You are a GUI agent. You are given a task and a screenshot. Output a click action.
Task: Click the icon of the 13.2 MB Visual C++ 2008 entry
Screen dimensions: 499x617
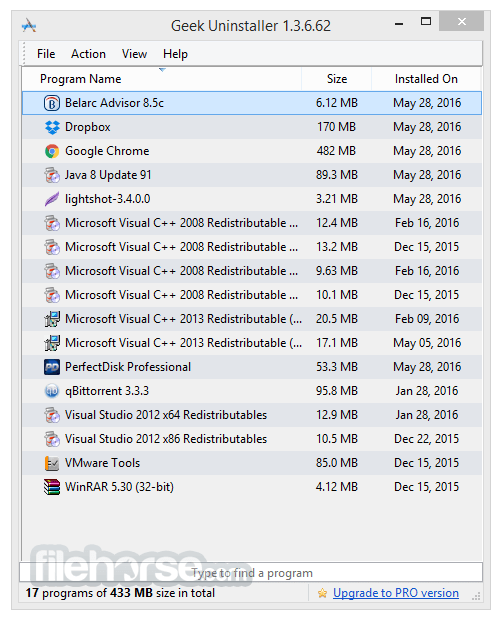pos(52,247)
